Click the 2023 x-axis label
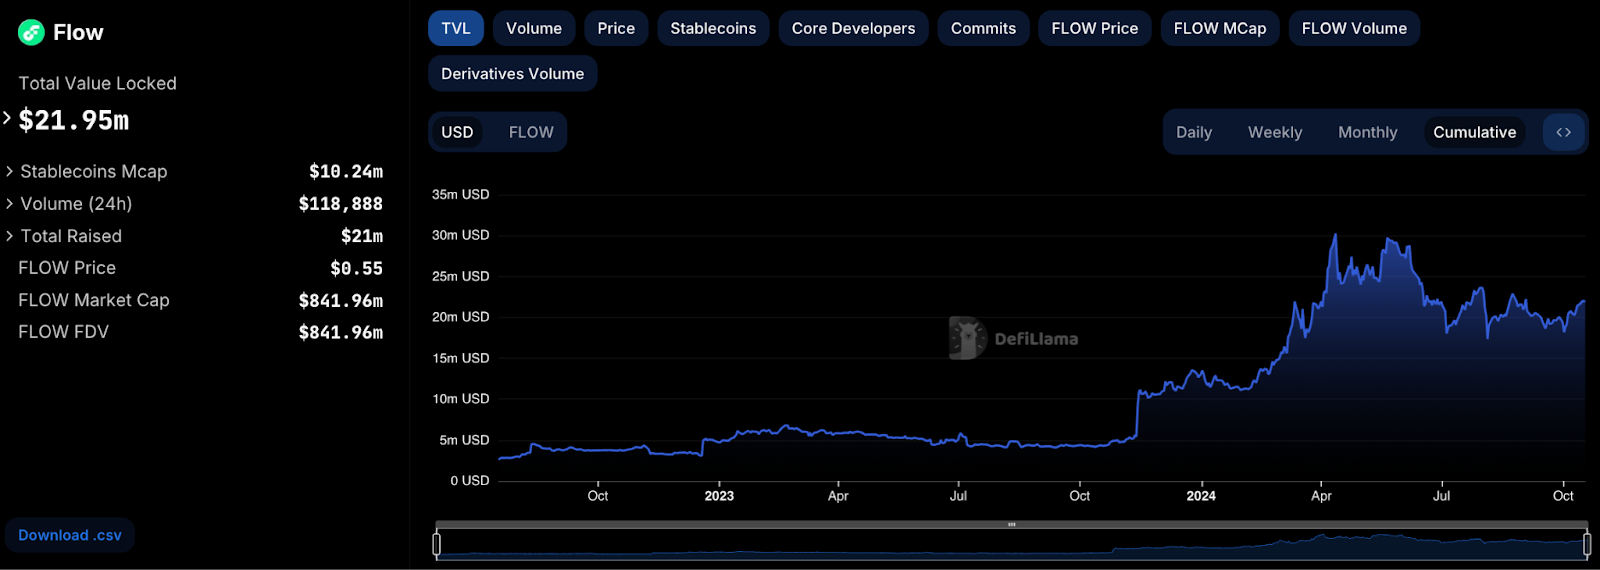Screen dimensions: 1600x570 [719, 495]
